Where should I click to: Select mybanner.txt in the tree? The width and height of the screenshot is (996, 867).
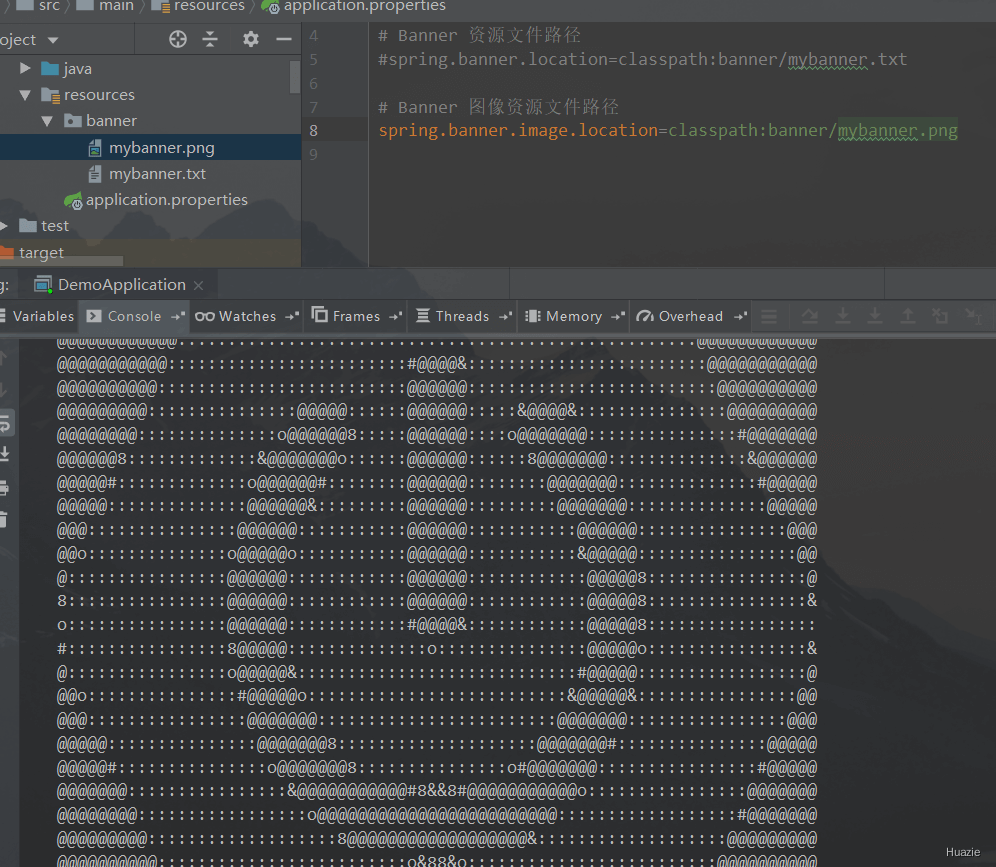point(151,173)
